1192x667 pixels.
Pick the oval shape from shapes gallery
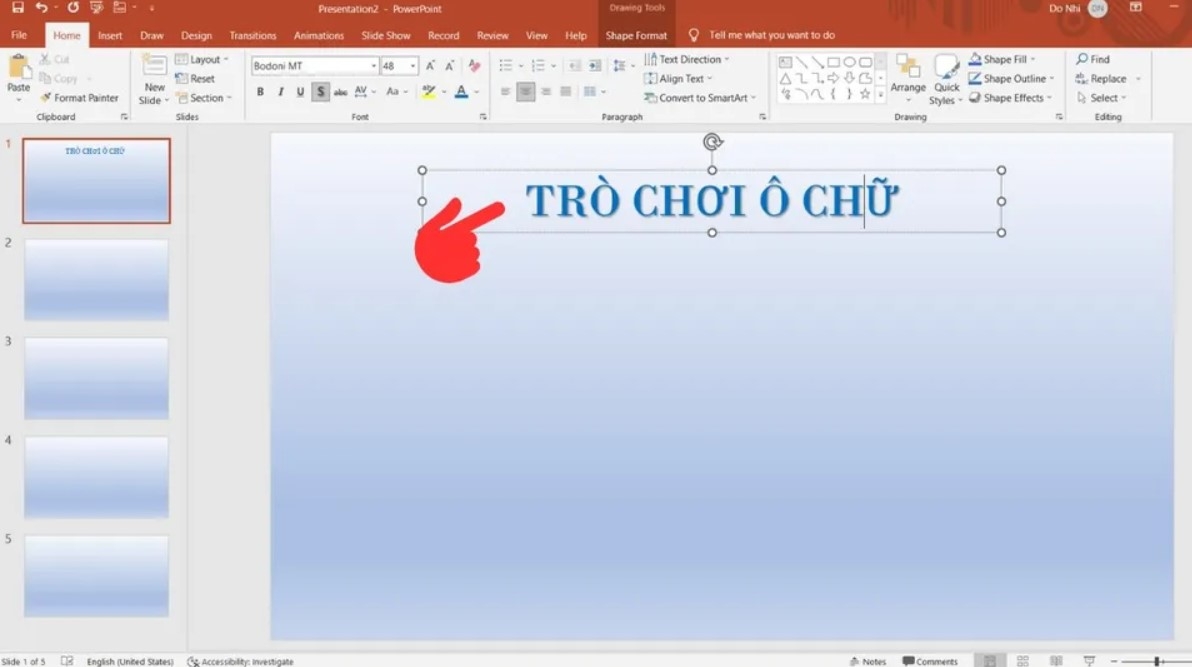849,62
